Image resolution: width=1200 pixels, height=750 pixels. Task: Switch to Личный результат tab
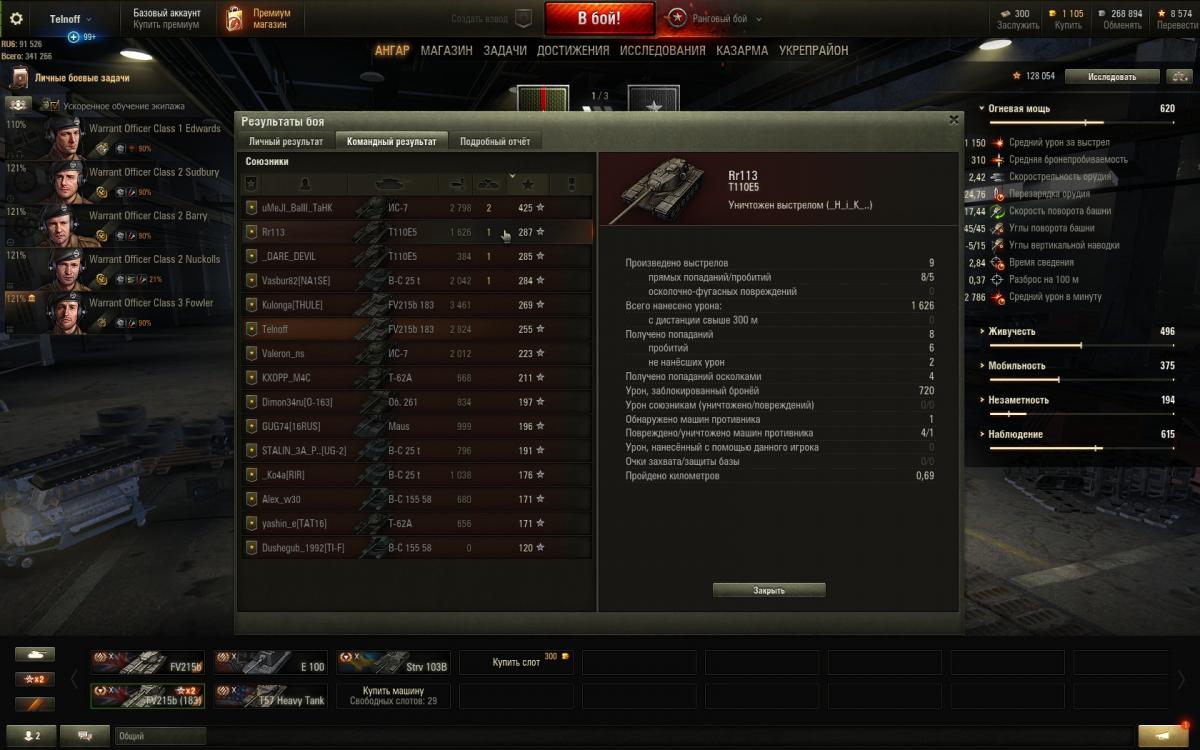pos(286,142)
